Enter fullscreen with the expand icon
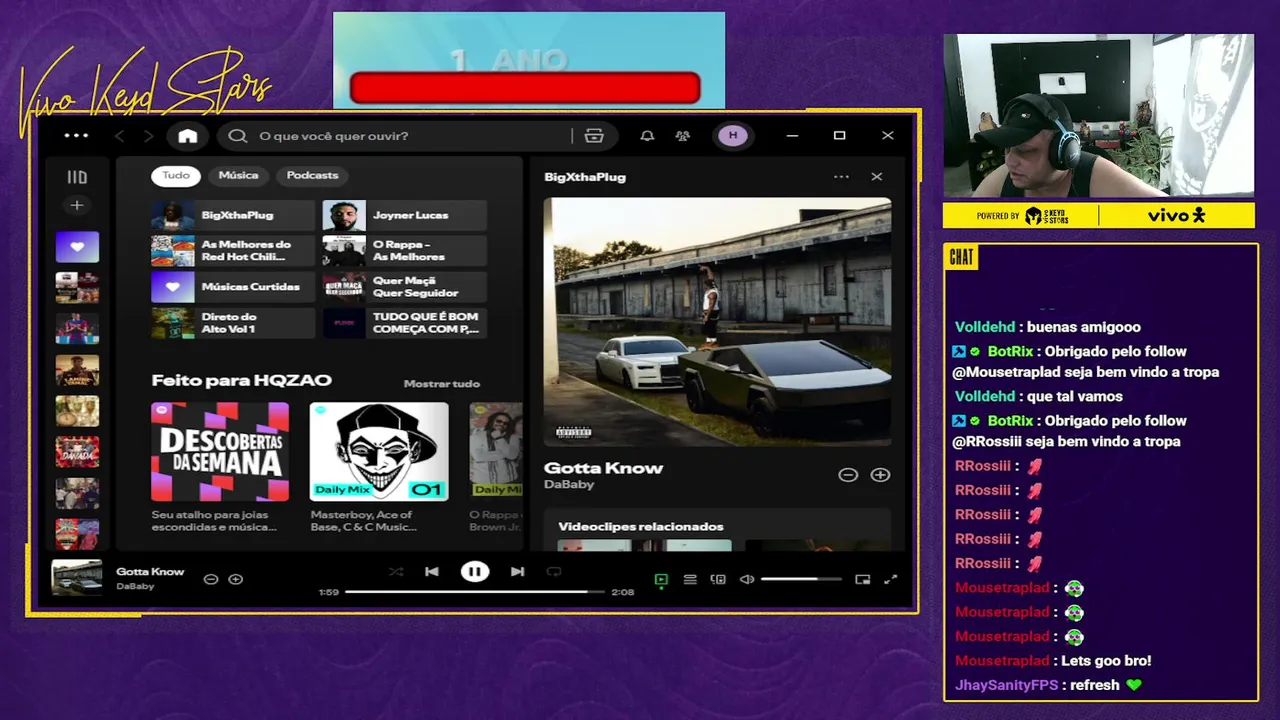 890,579
